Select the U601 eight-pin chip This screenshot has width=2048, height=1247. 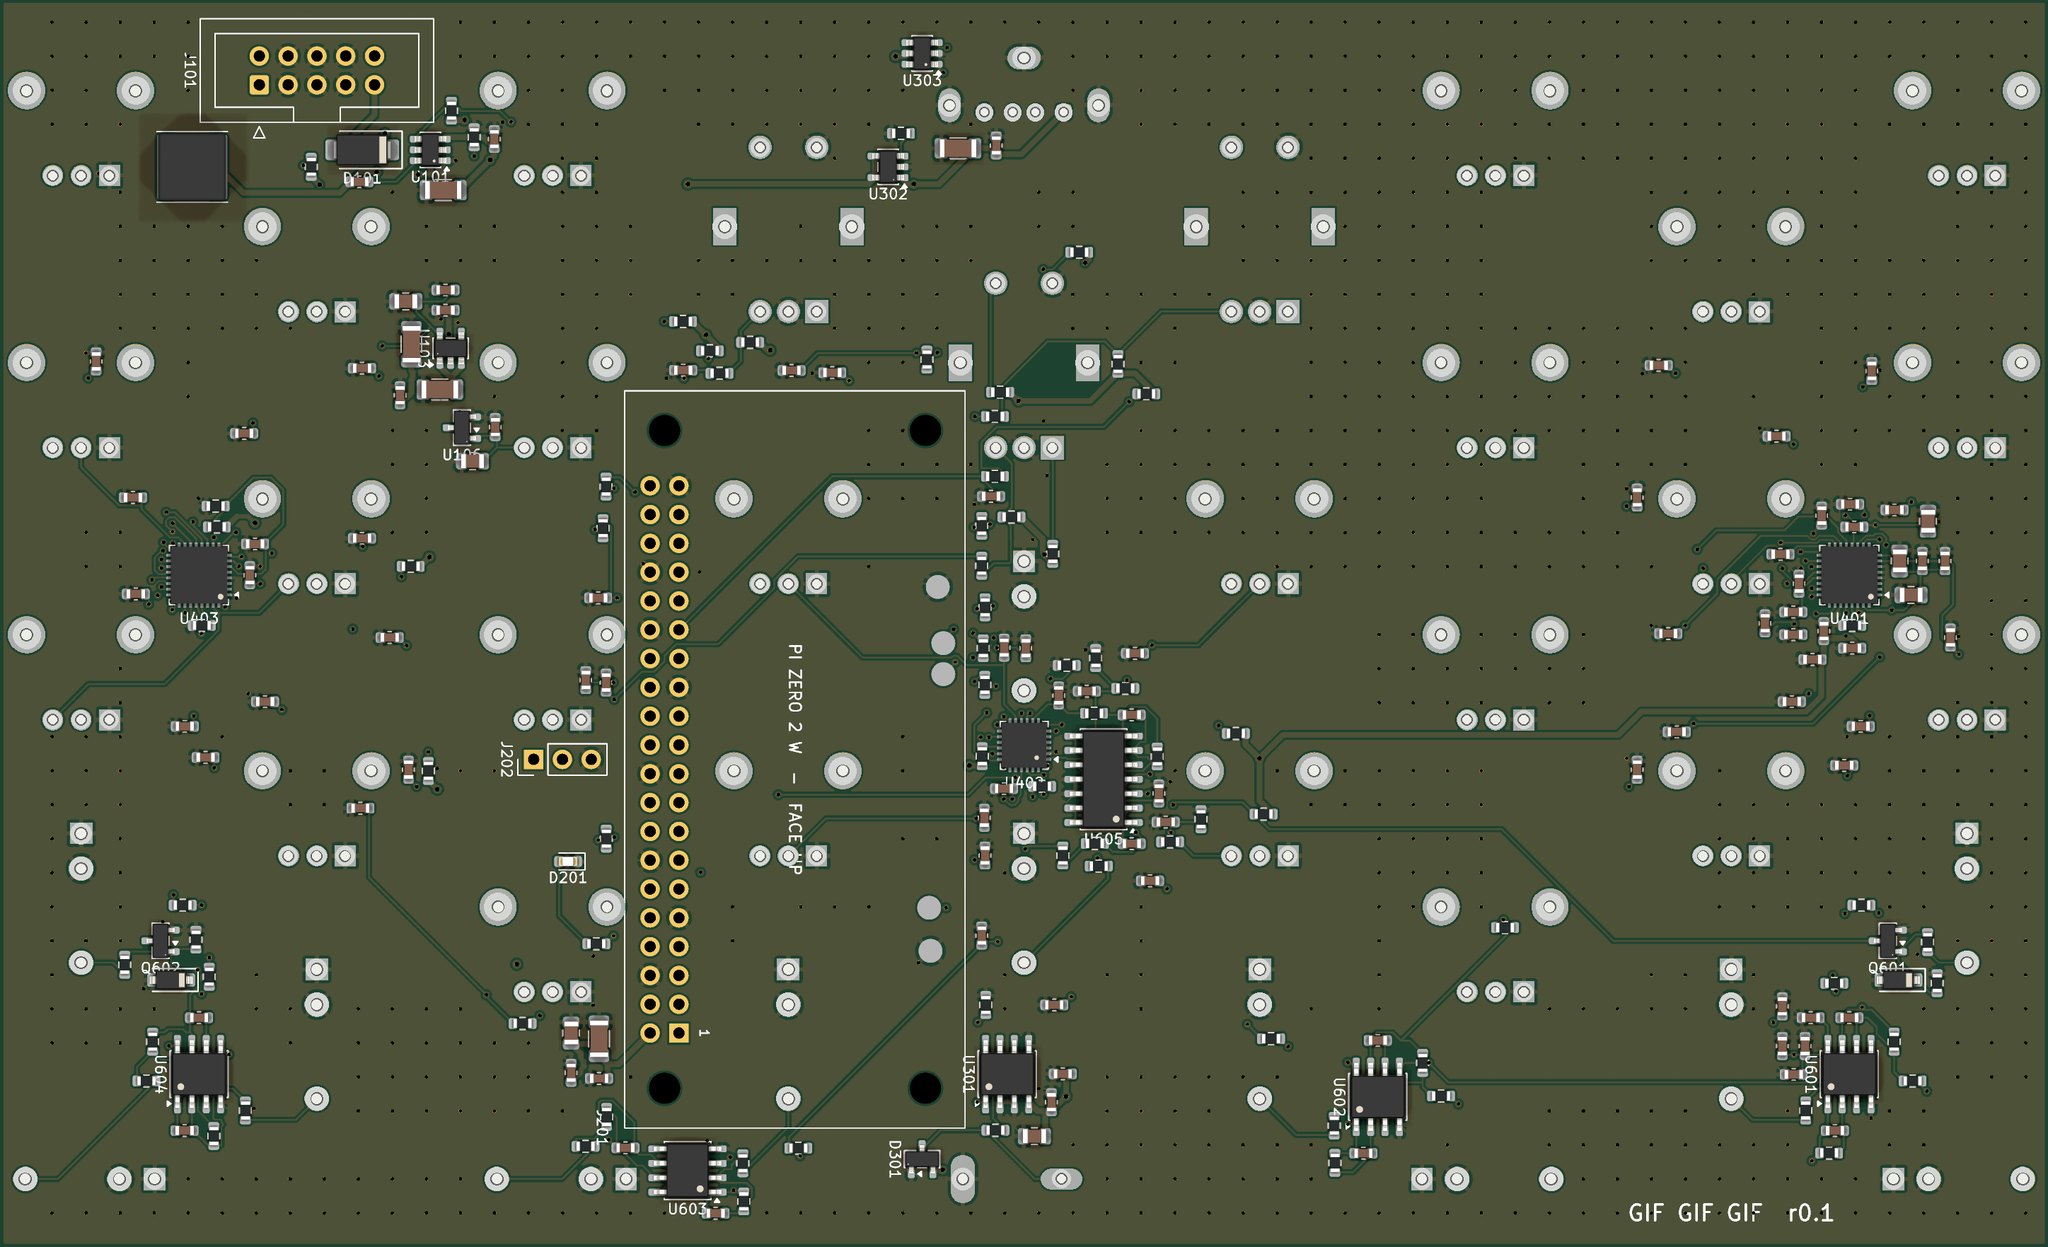point(1848,1074)
